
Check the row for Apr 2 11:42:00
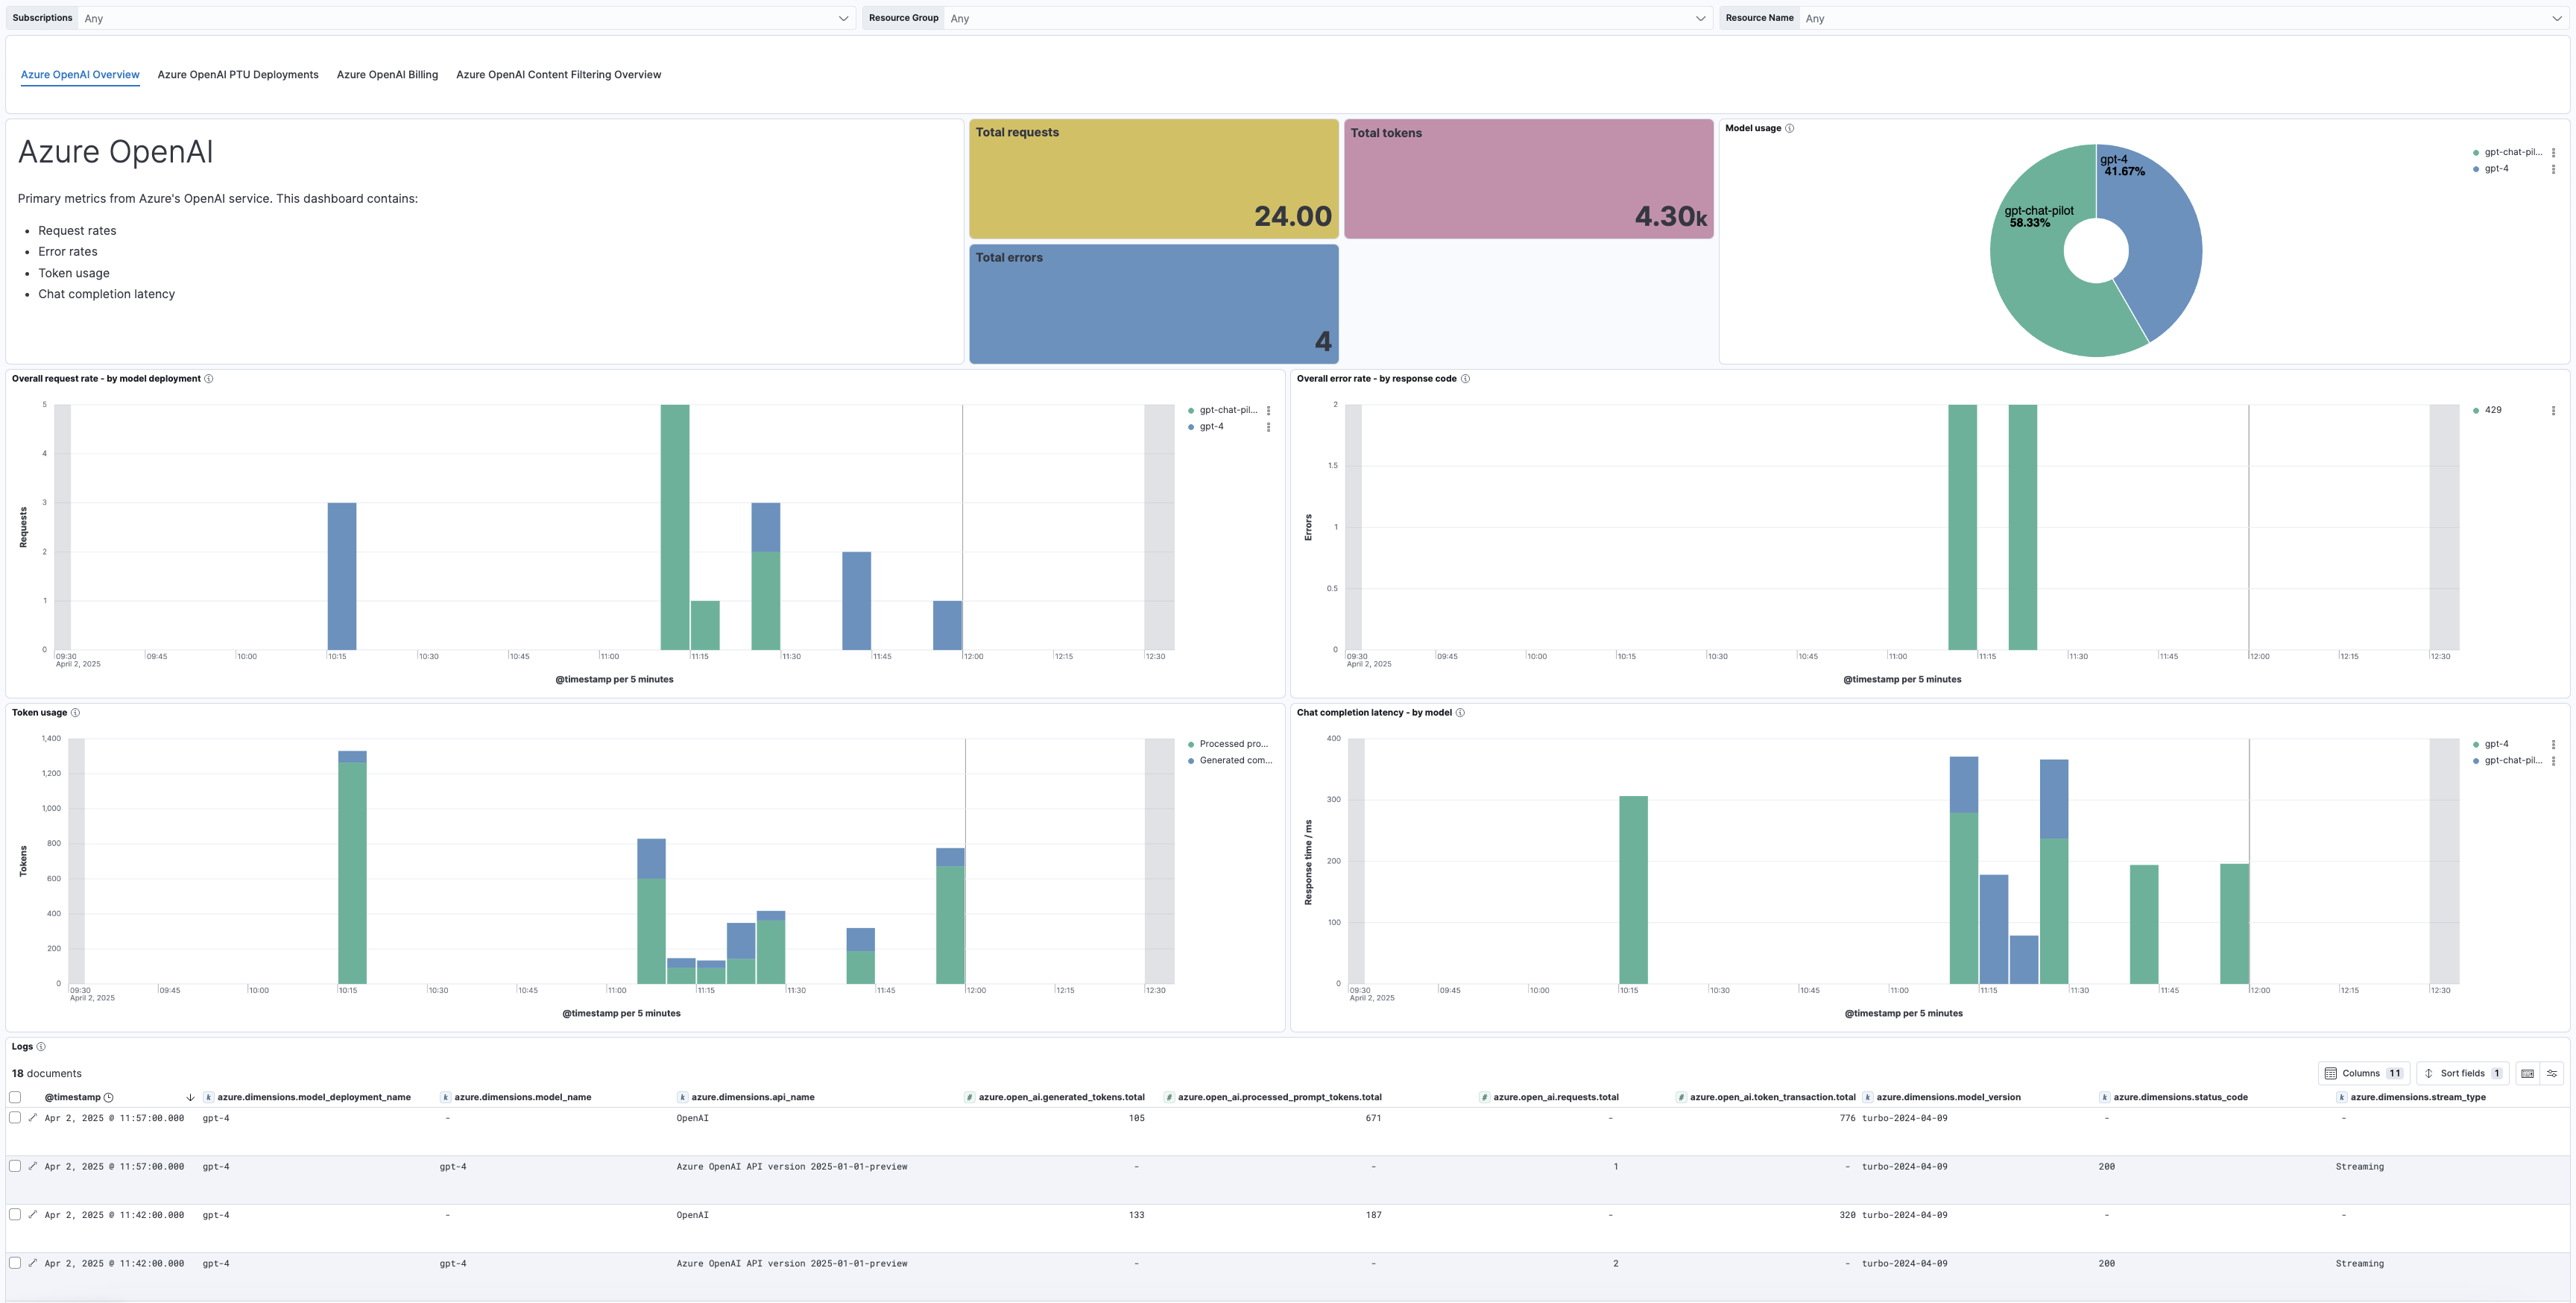tap(15, 1215)
